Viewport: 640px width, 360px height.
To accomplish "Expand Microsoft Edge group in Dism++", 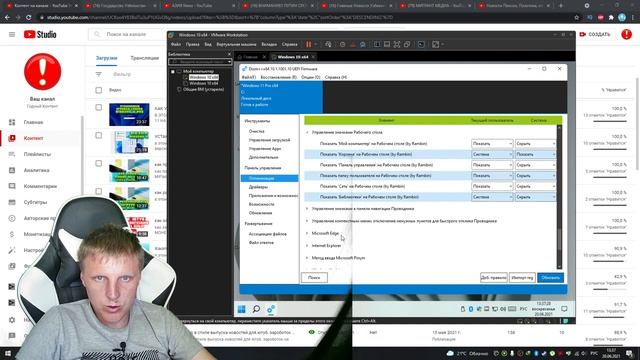I will (307, 233).
